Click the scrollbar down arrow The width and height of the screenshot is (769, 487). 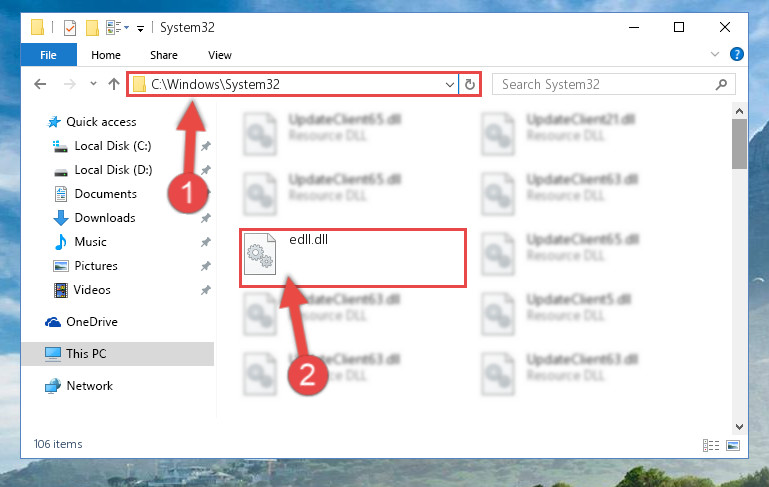(739, 427)
